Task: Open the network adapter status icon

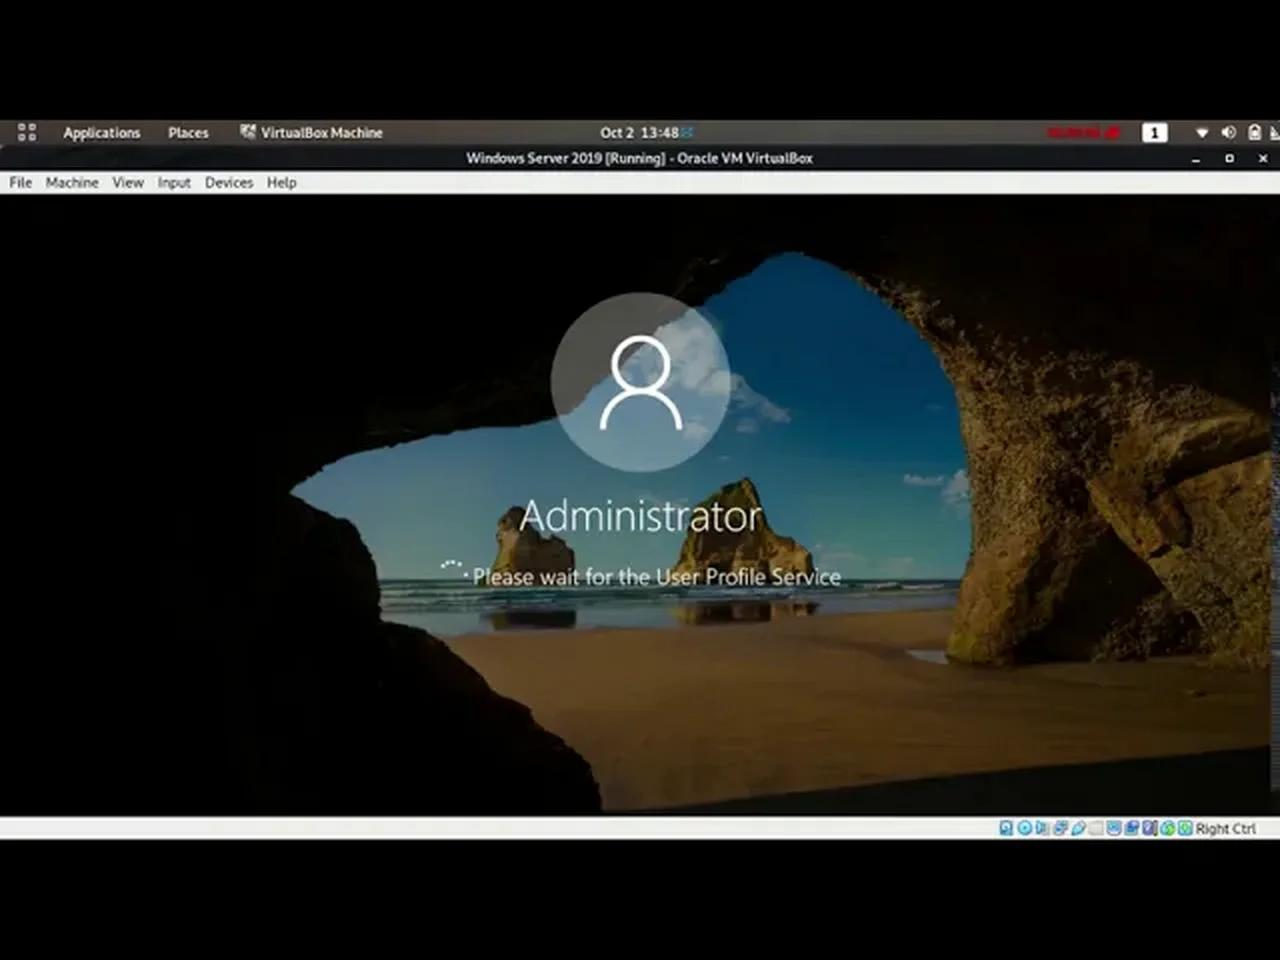Action: point(1061,828)
